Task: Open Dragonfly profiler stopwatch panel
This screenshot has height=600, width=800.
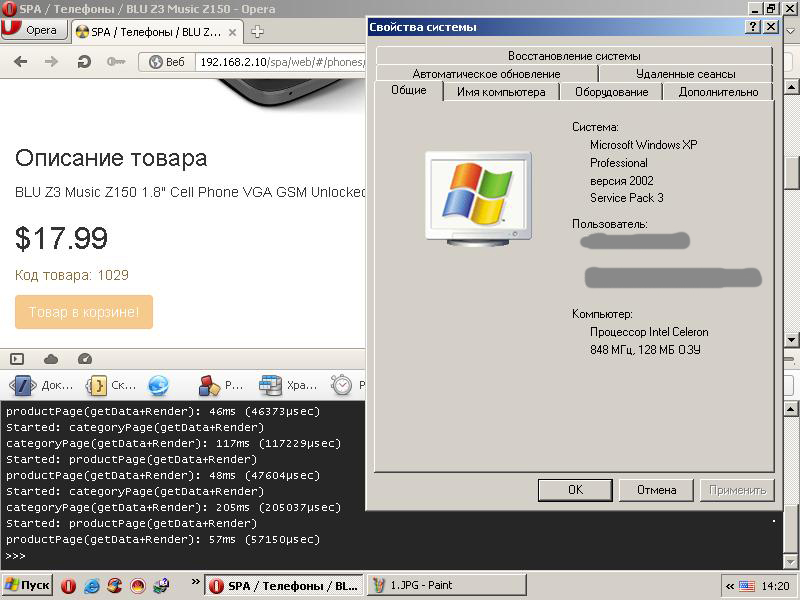Action: tap(341, 385)
